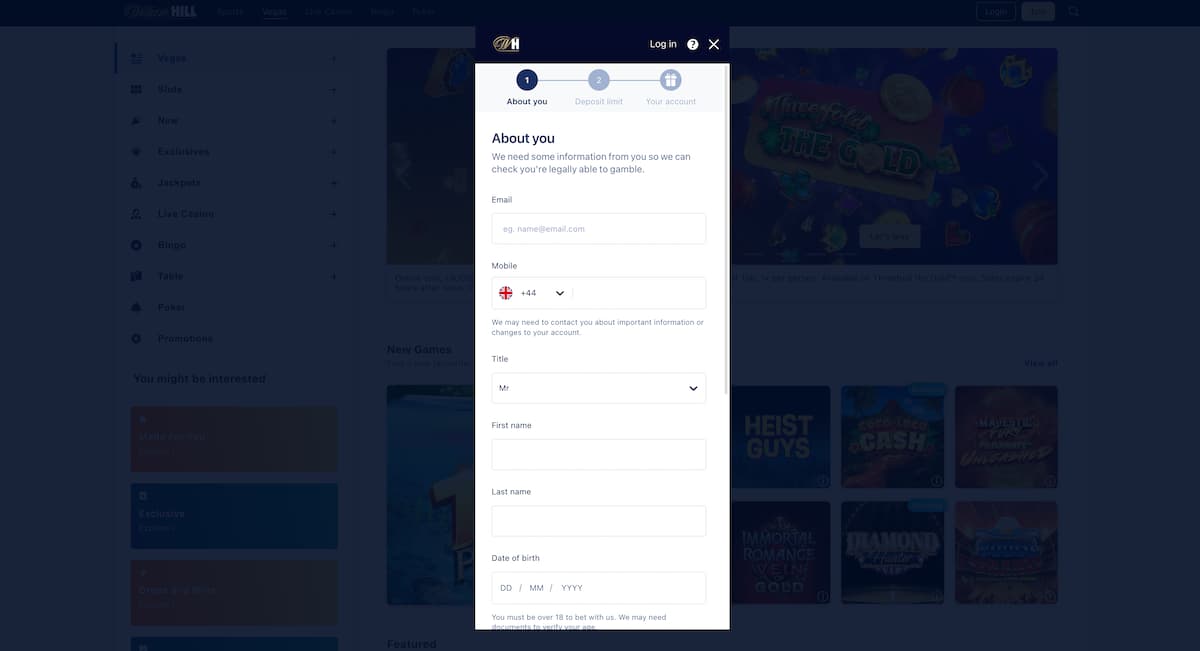1200x651 pixels.
Task: Click the Vegas sidebar icon
Action: [x=136, y=58]
